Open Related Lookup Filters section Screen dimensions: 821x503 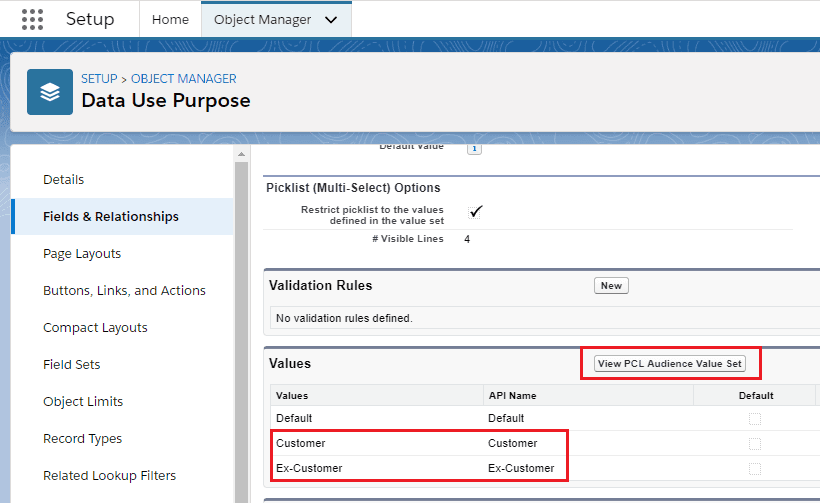click(x=109, y=476)
